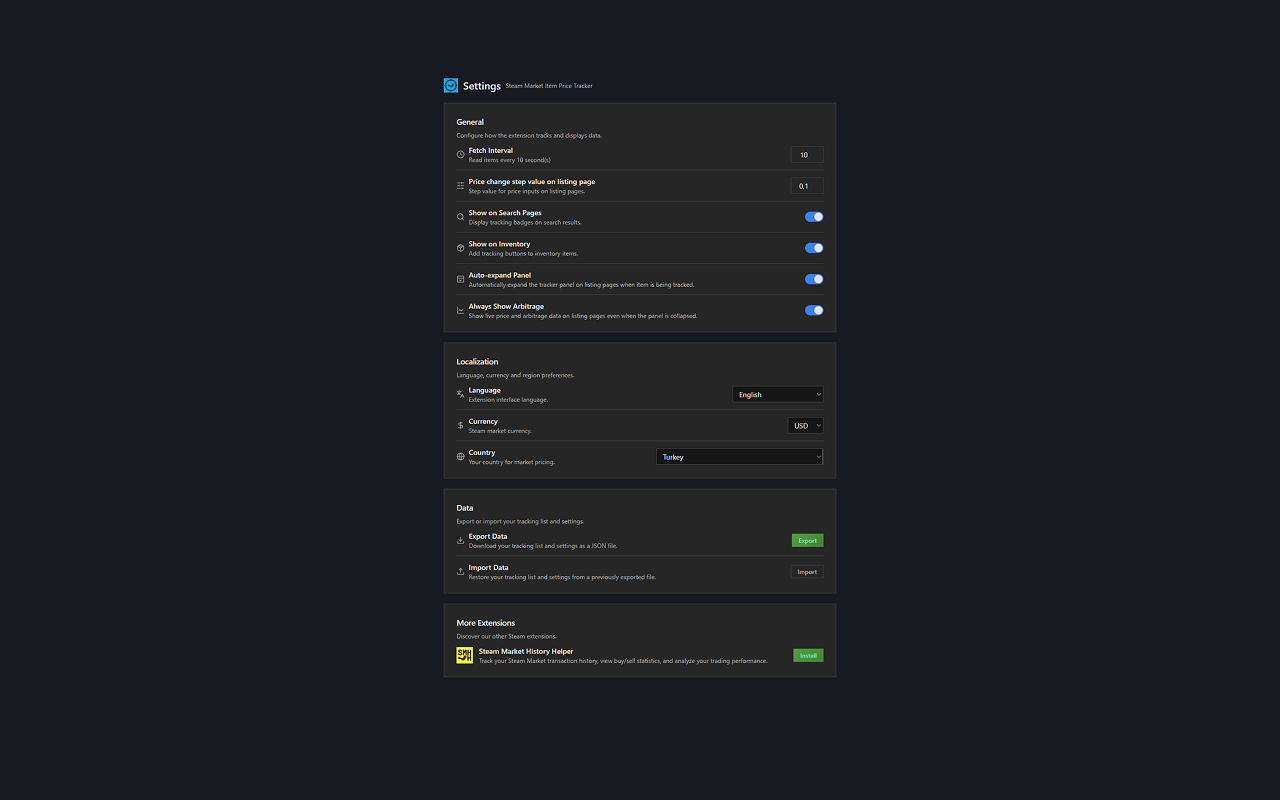The height and width of the screenshot is (800, 1280).
Task: Click the Localization section heading
Action: point(477,362)
